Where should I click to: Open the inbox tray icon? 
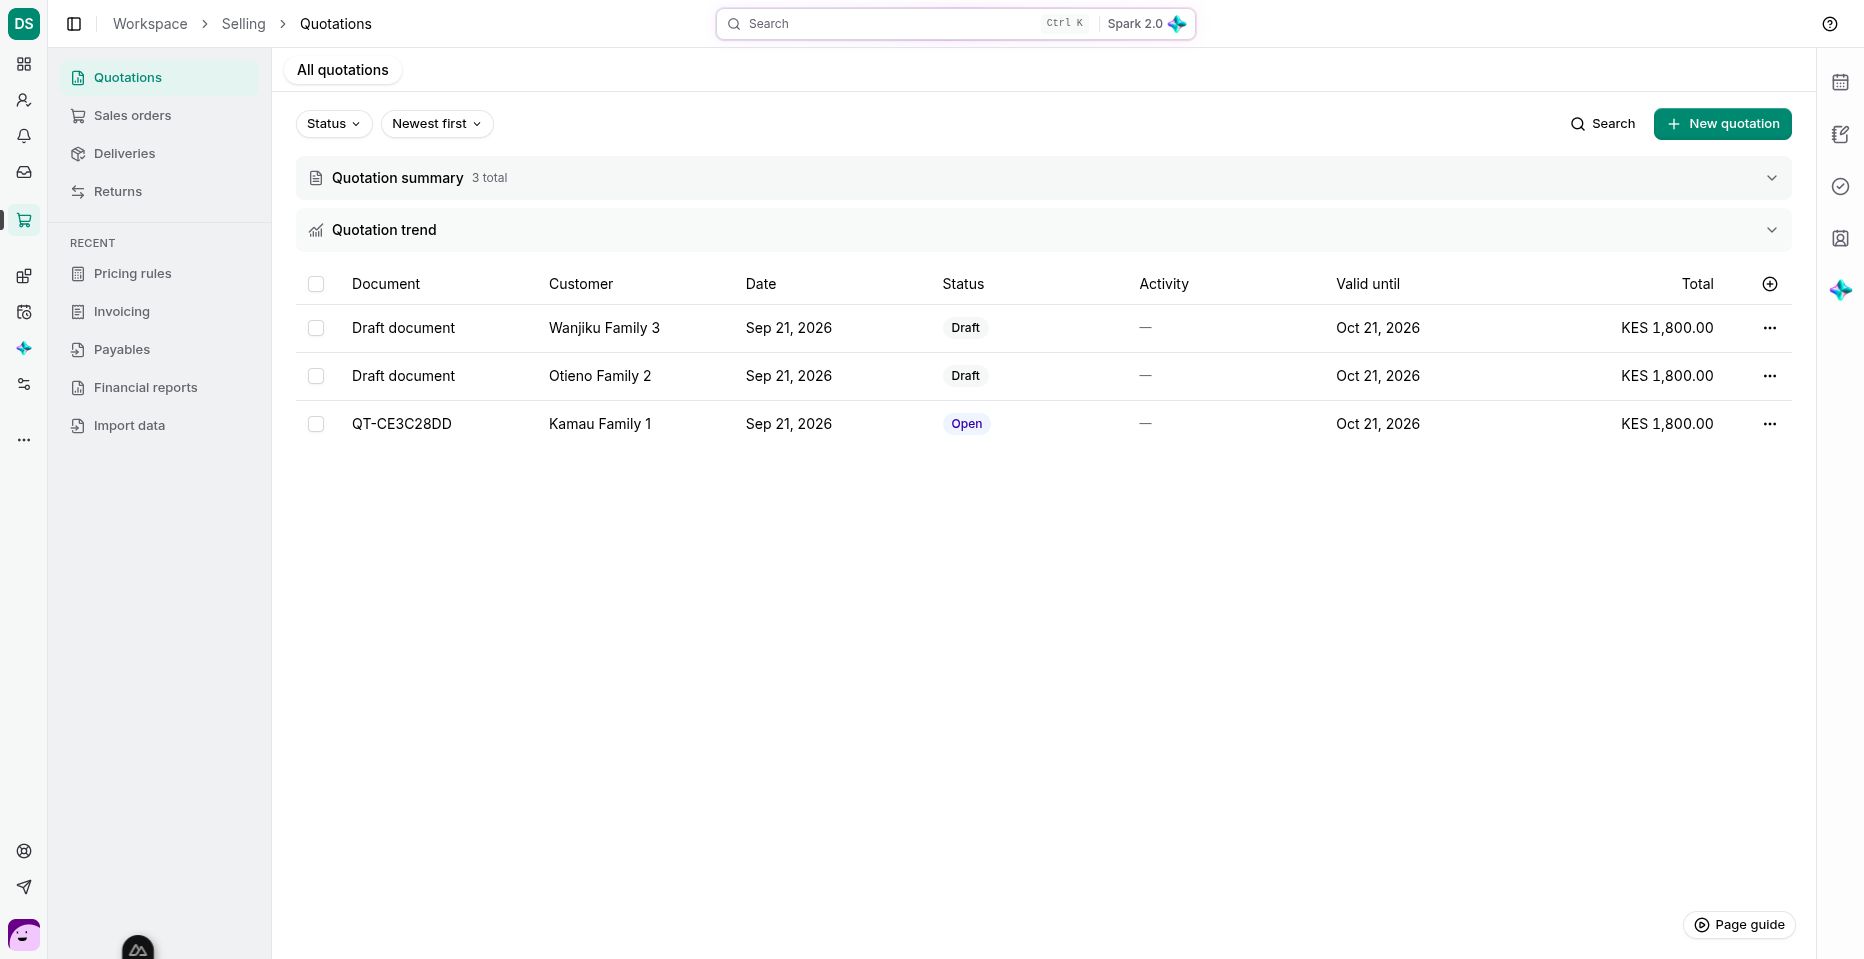tap(24, 172)
